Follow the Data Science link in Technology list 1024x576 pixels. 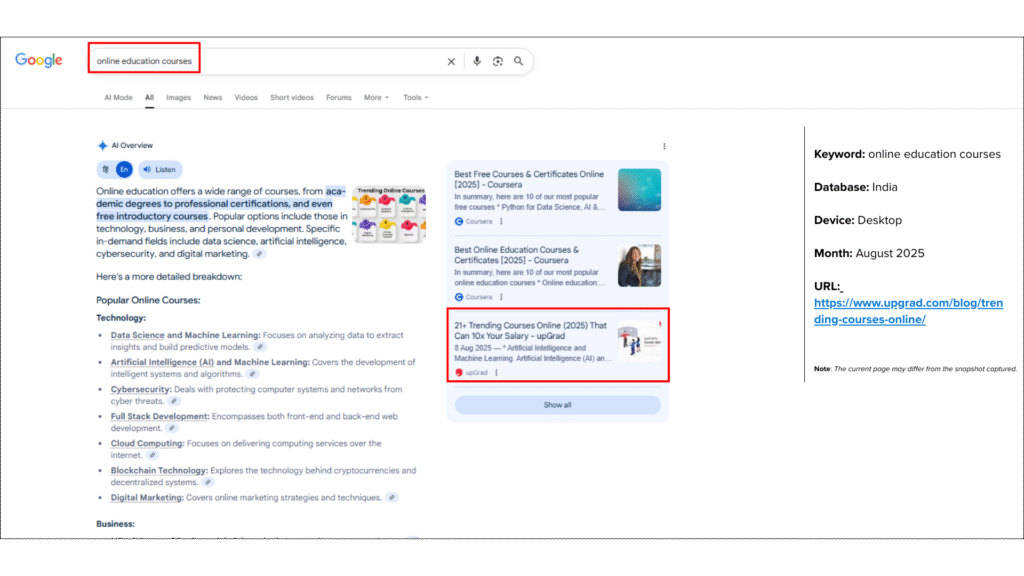(137, 335)
